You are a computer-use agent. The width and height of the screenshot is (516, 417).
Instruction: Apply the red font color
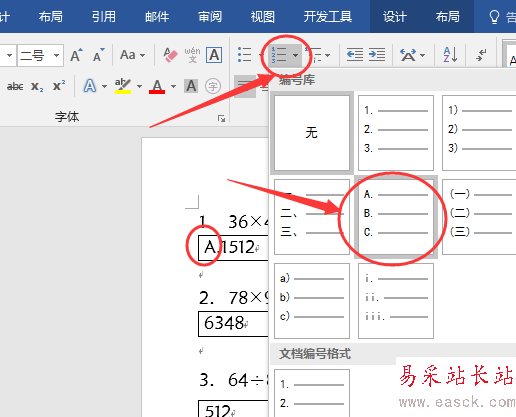(157, 87)
